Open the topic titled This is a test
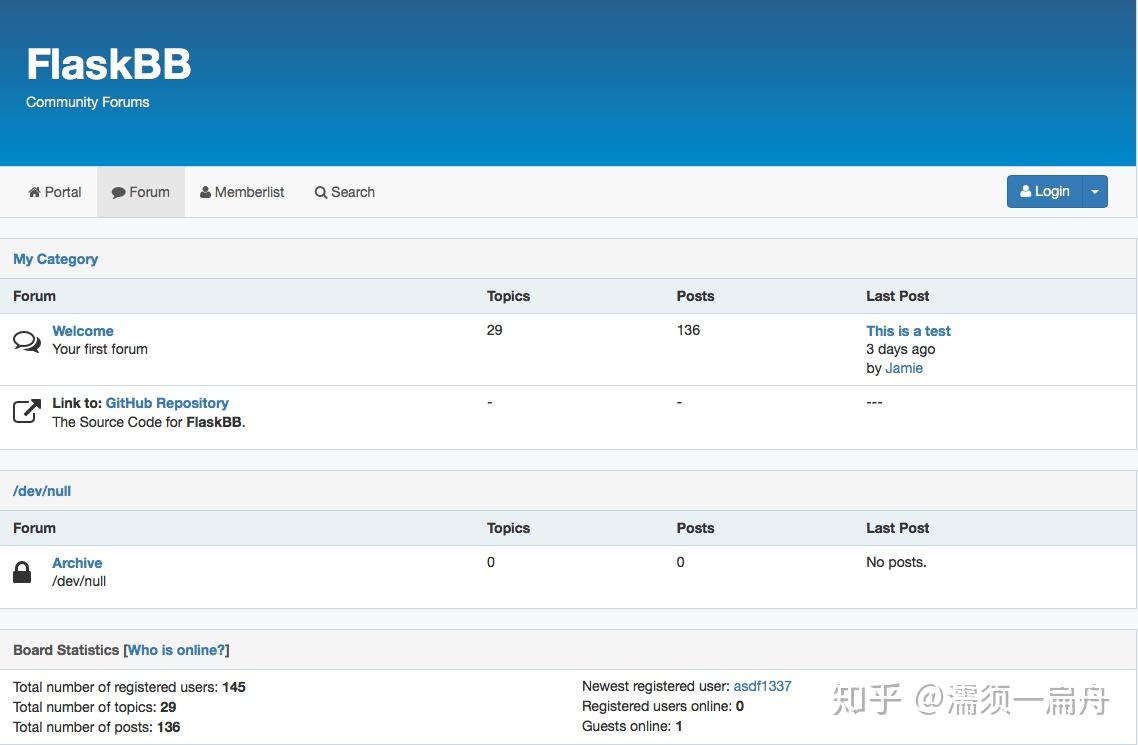1138x745 pixels. point(907,330)
